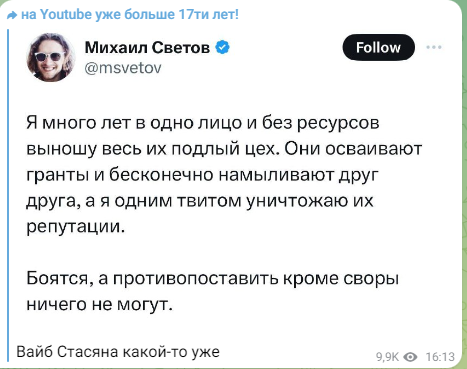Click the blue vertical forwarded-quote bar
Screen dimensions: 467x369
8,195
